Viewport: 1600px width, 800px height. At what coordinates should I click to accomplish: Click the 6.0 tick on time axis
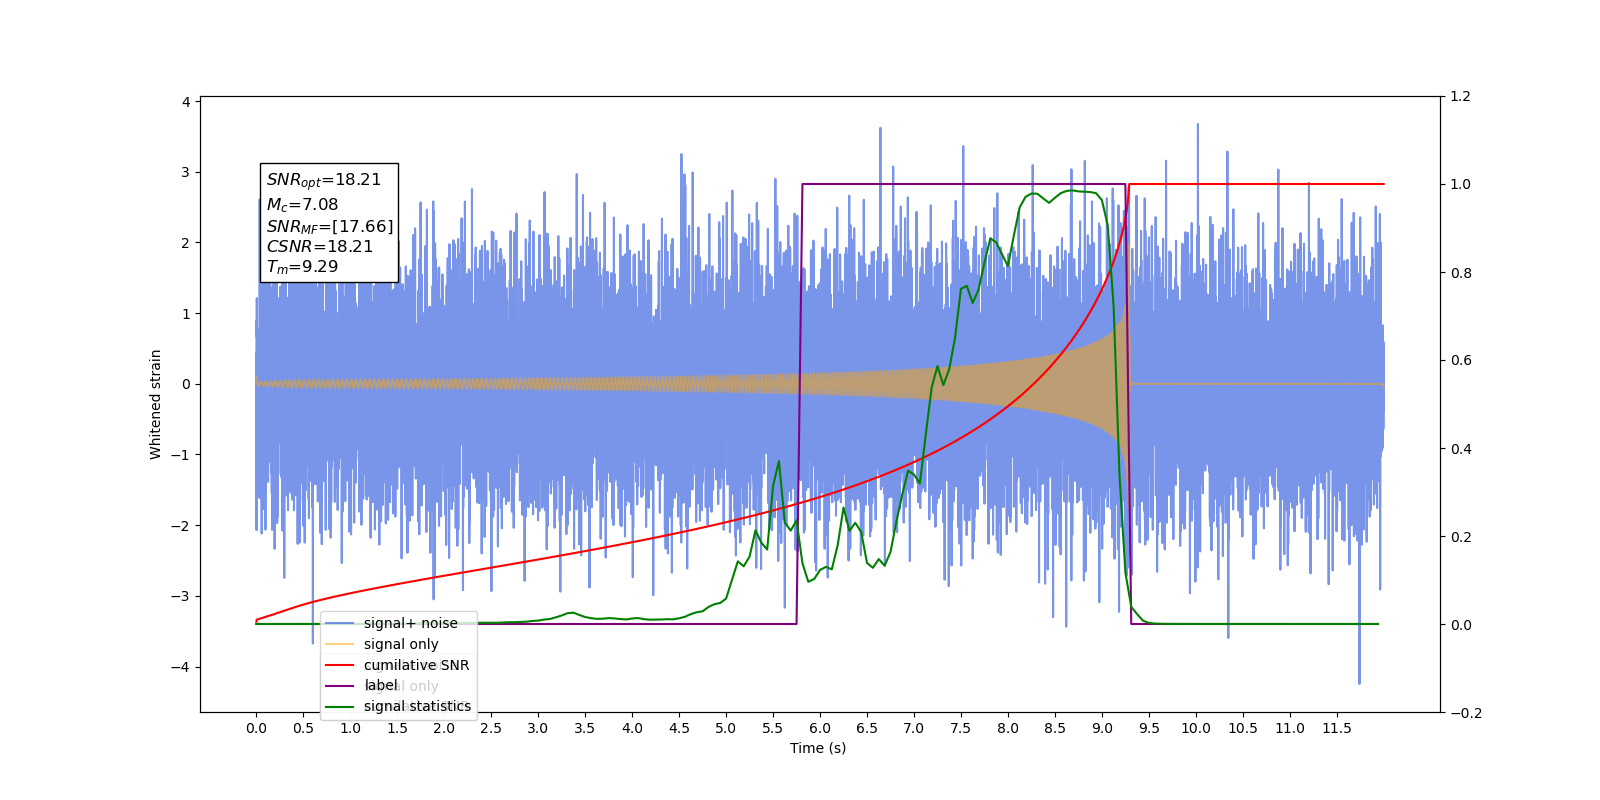pyautogui.click(x=820, y=728)
